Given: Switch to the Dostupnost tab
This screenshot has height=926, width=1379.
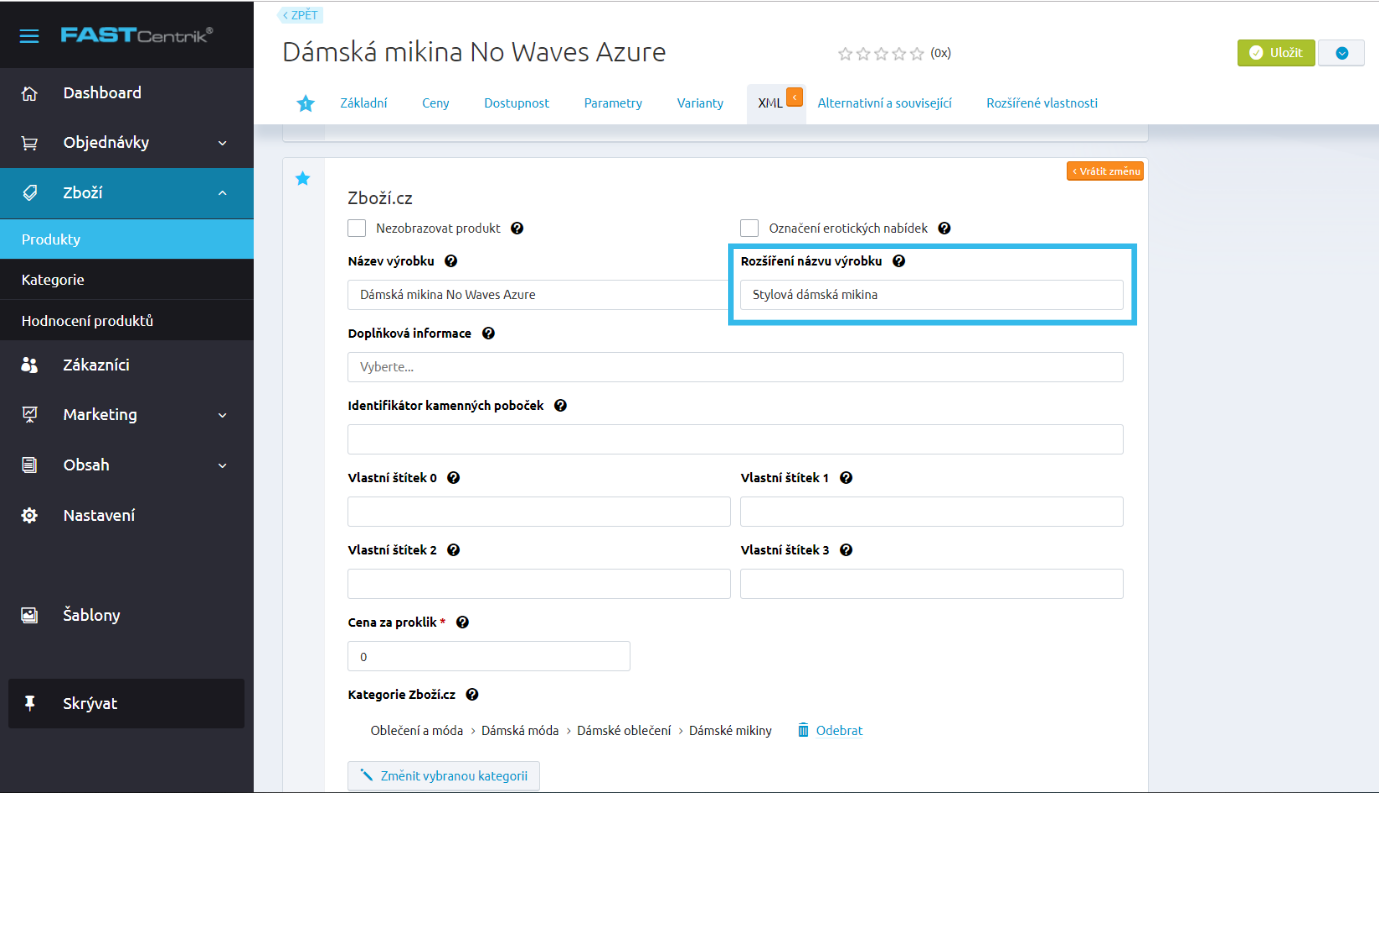Looking at the screenshot, I should (516, 103).
